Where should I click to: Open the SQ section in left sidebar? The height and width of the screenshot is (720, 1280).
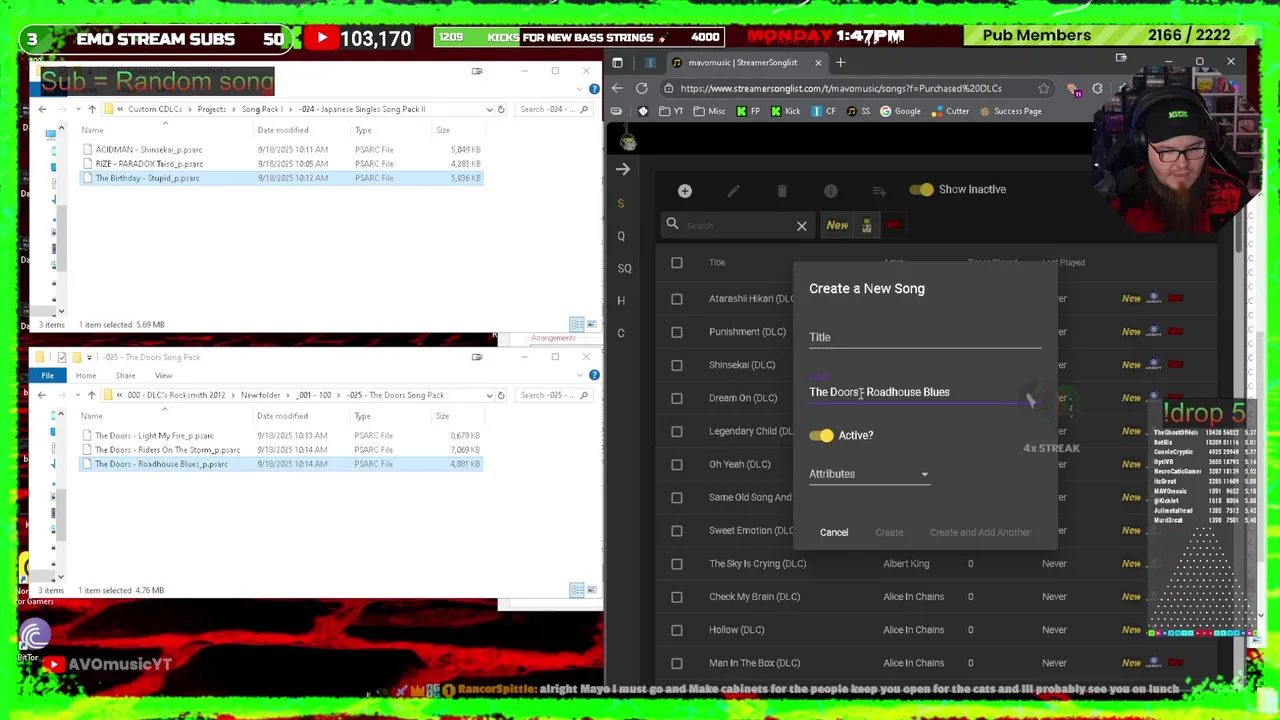tap(624, 268)
